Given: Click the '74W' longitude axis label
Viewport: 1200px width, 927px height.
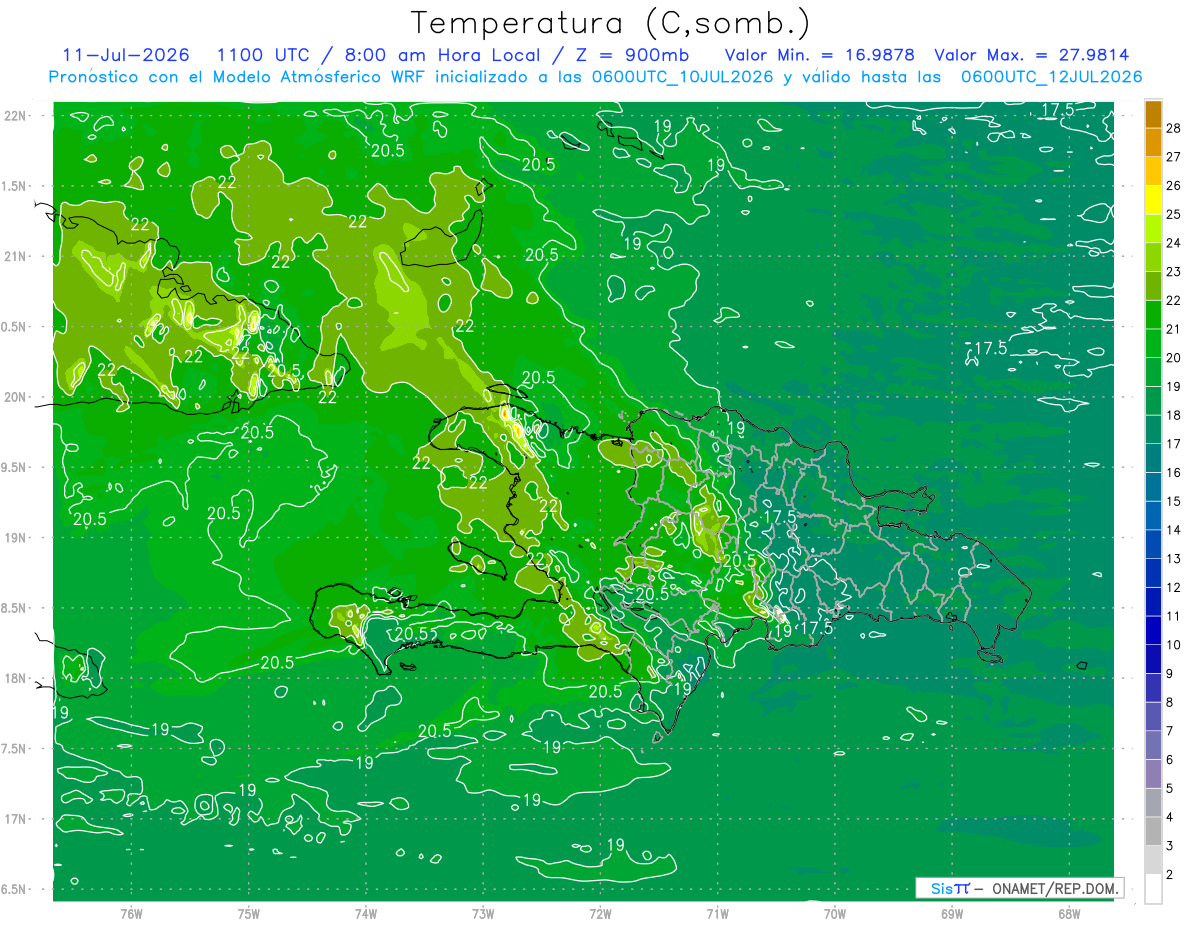Looking at the screenshot, I should click(x=366, y=913).
